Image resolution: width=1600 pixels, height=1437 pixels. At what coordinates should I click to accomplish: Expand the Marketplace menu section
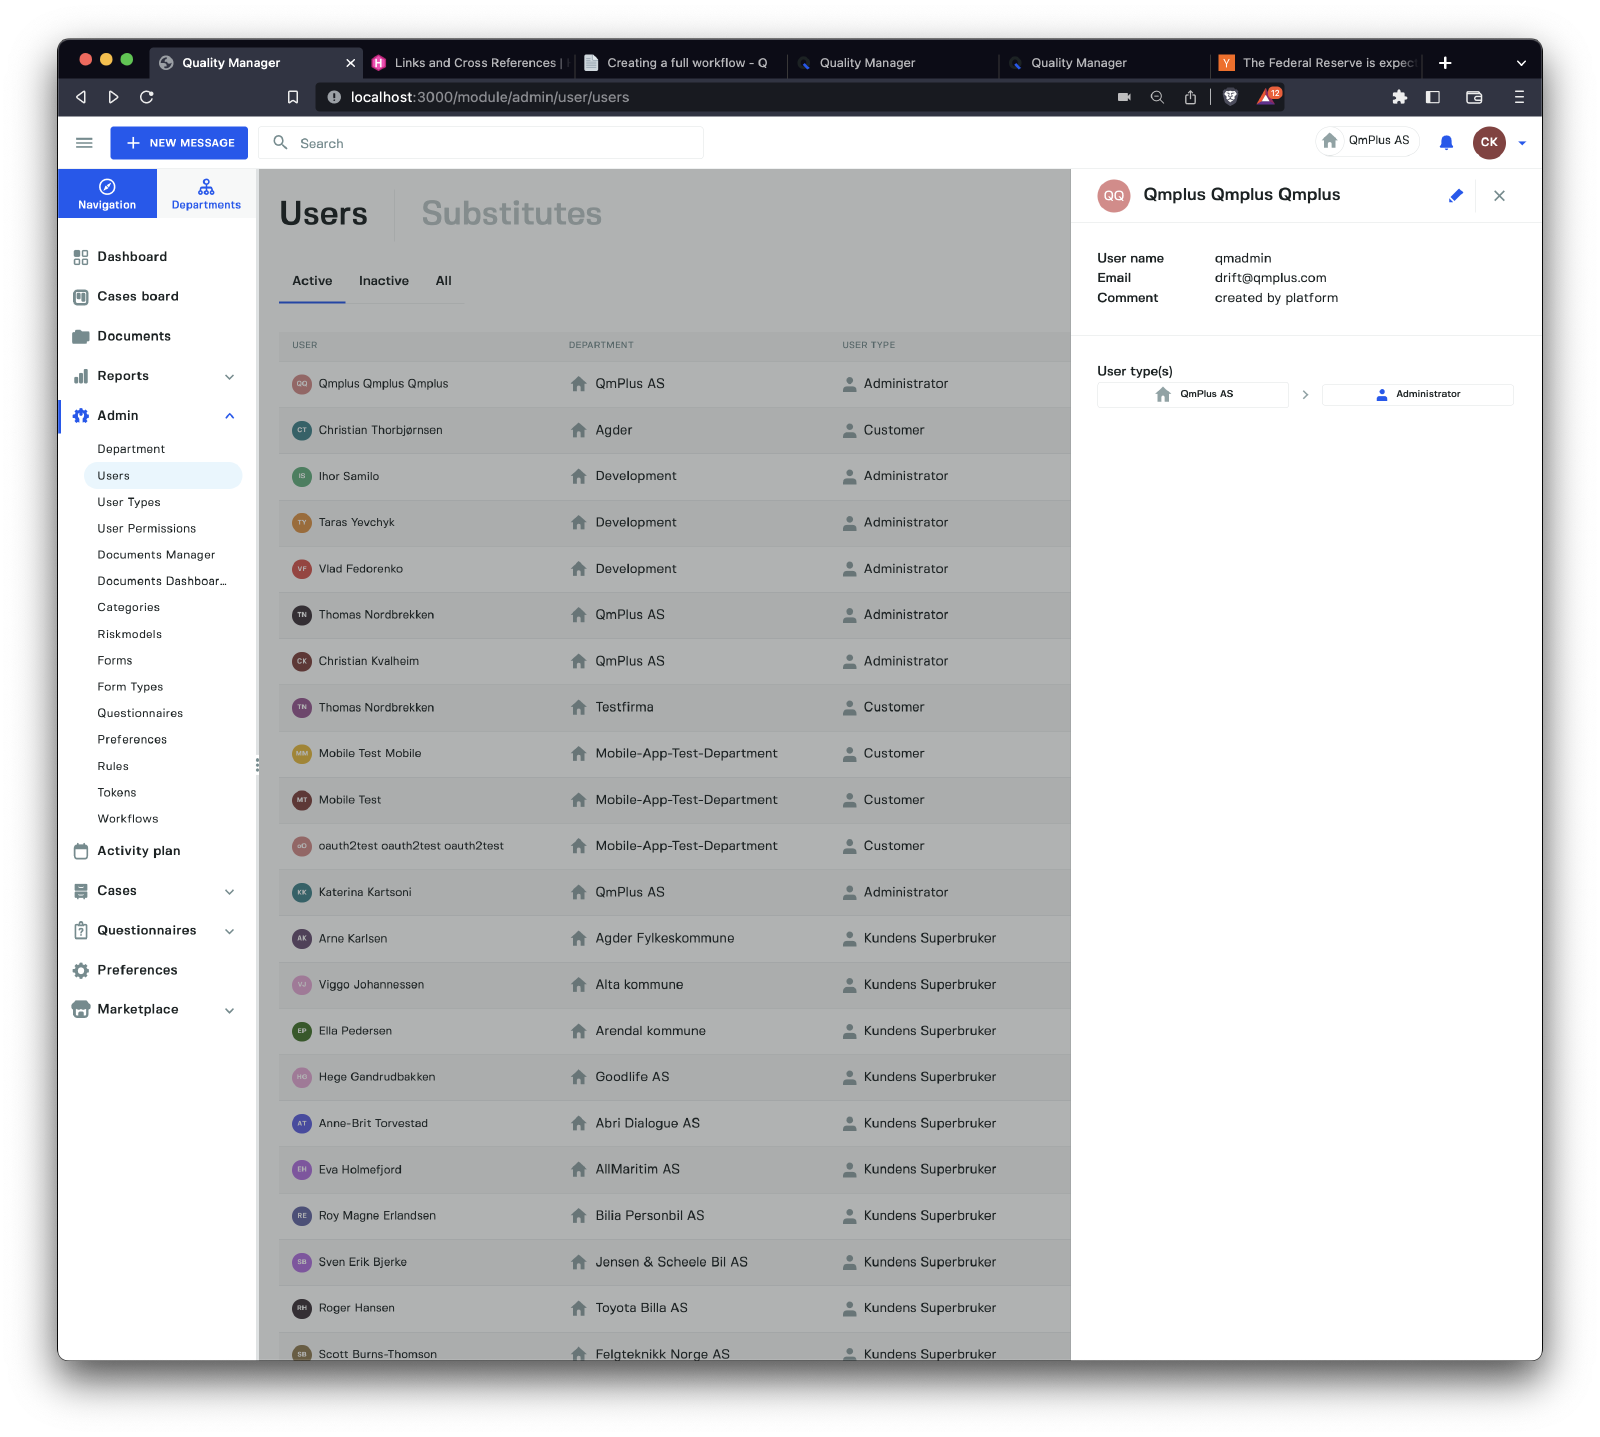230,1010
